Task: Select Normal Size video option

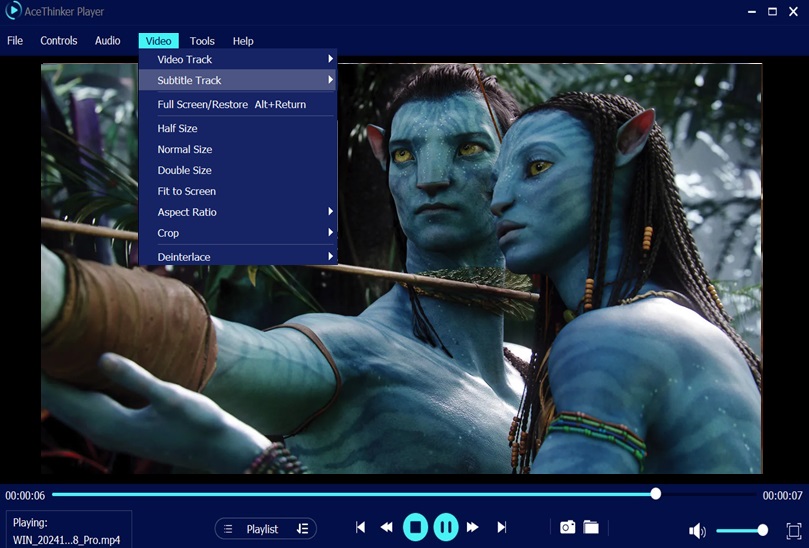Action: point(238,149)
